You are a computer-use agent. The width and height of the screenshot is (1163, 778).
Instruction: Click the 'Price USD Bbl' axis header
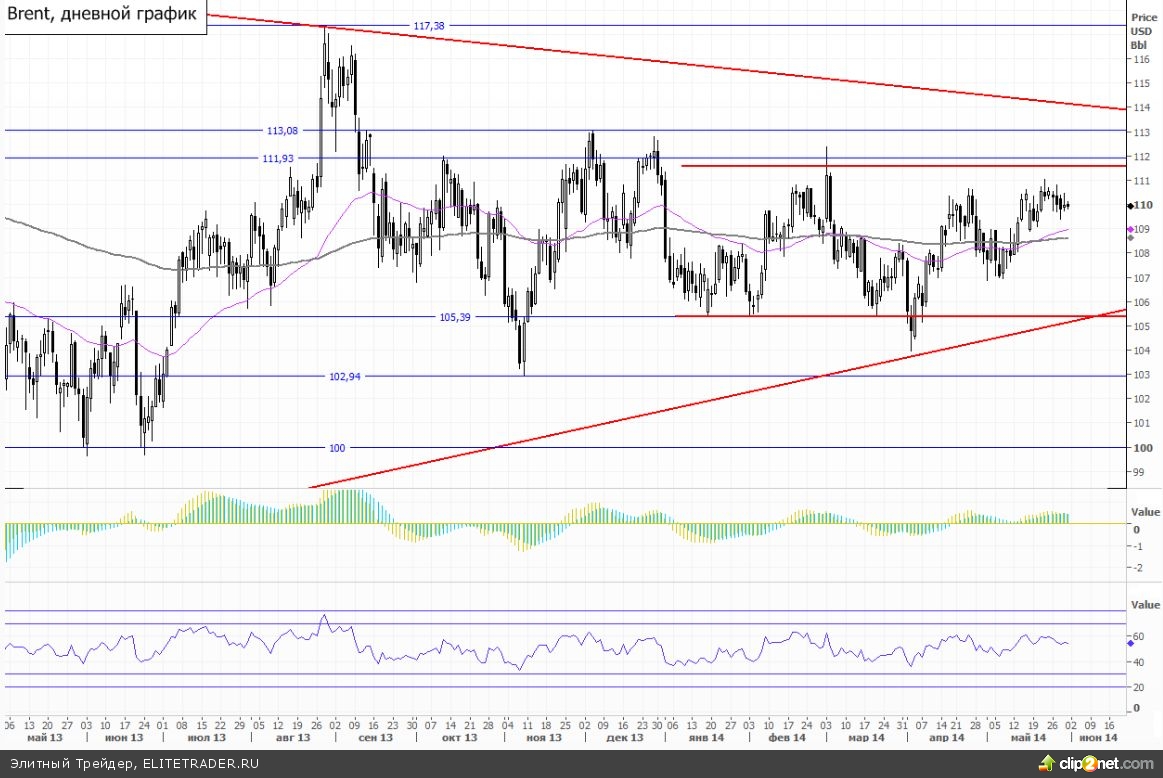1141,31
